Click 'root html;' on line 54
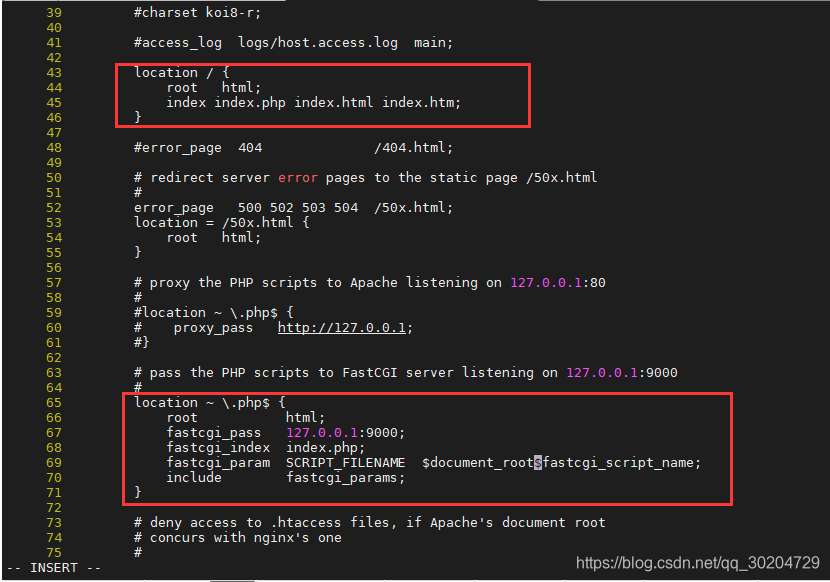This screenshot has width=830, height=582. tap(213, 238)
